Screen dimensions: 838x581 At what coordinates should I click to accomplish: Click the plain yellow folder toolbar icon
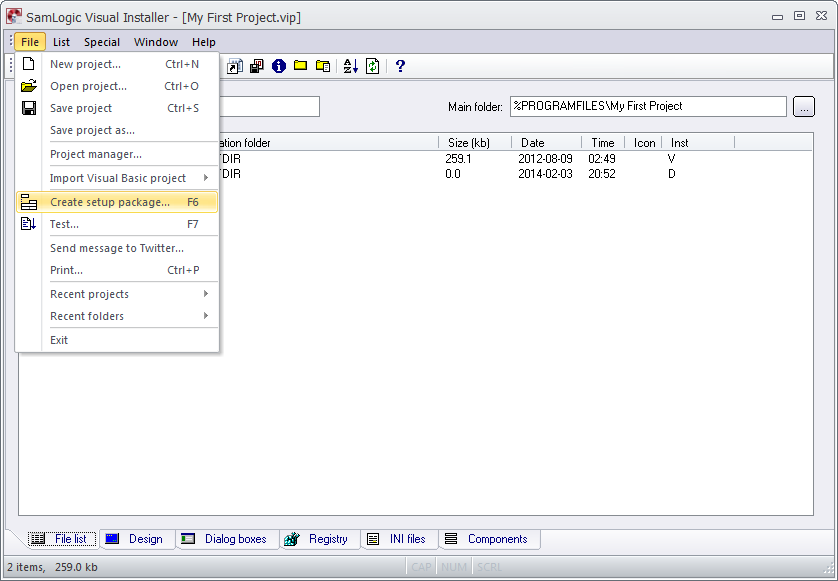300,66
